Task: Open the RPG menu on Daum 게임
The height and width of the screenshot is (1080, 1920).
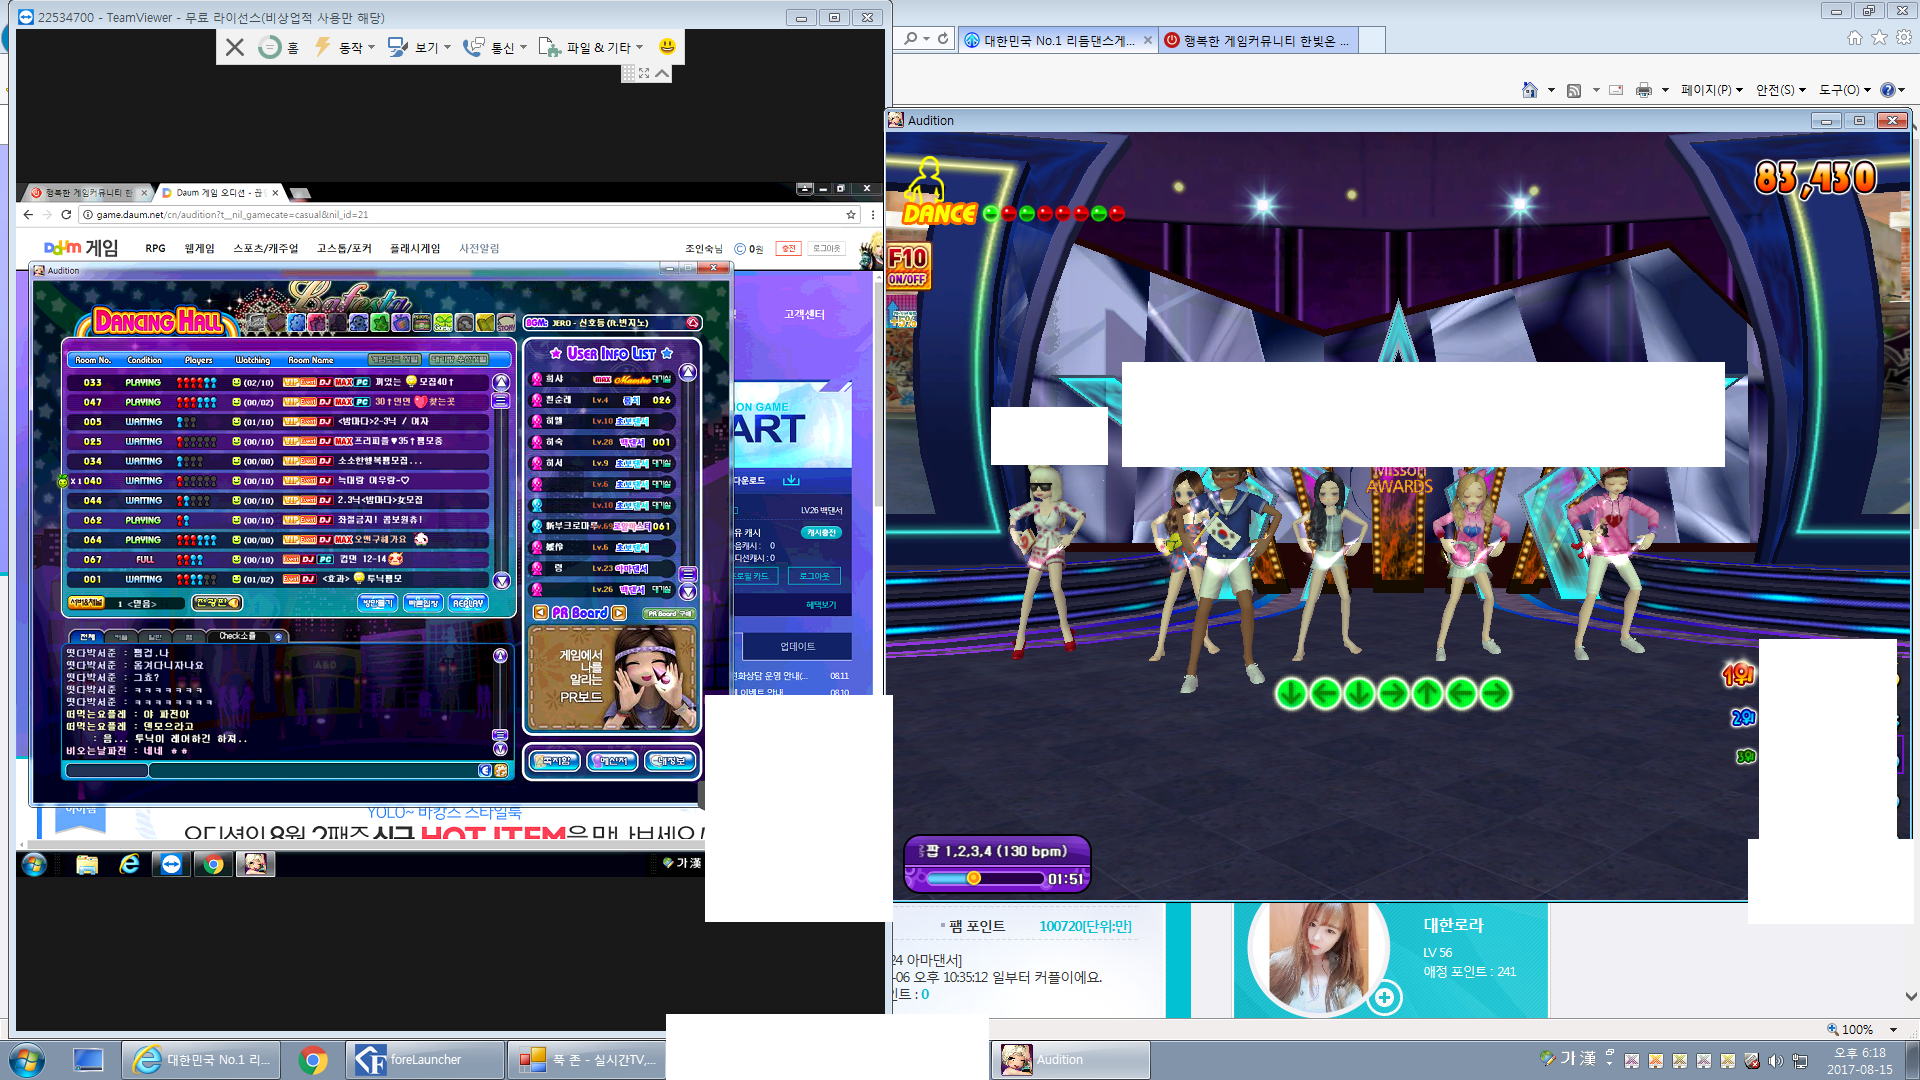Action: (155, 248)
